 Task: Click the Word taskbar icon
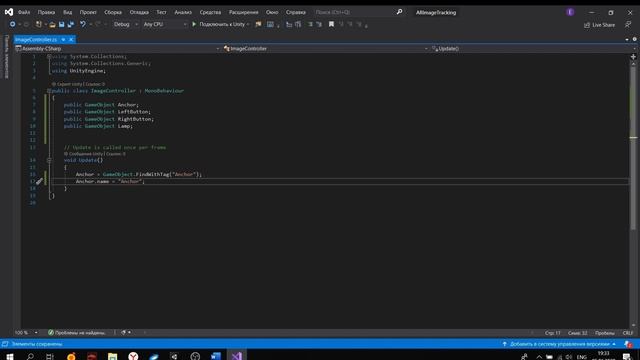pyautogui.click(x=216, y=356)
